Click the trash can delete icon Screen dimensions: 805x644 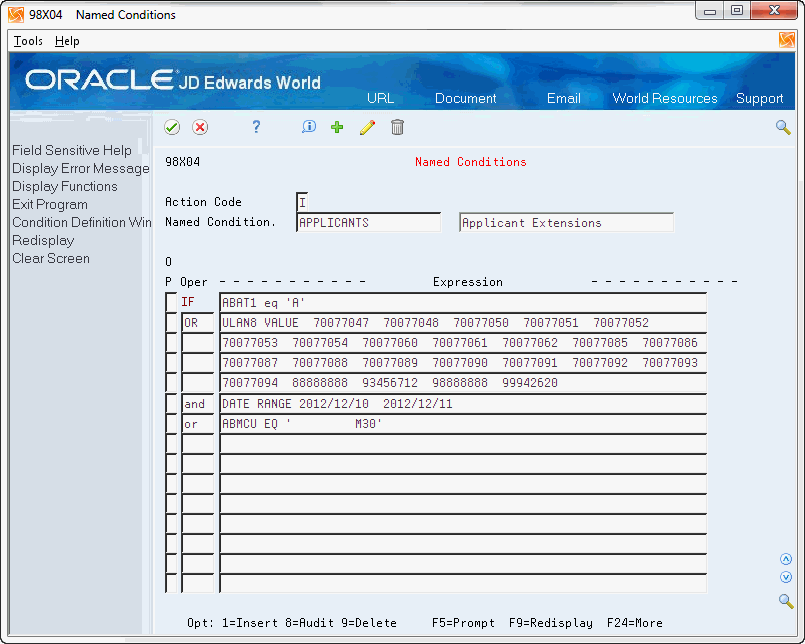coord(397,127)
